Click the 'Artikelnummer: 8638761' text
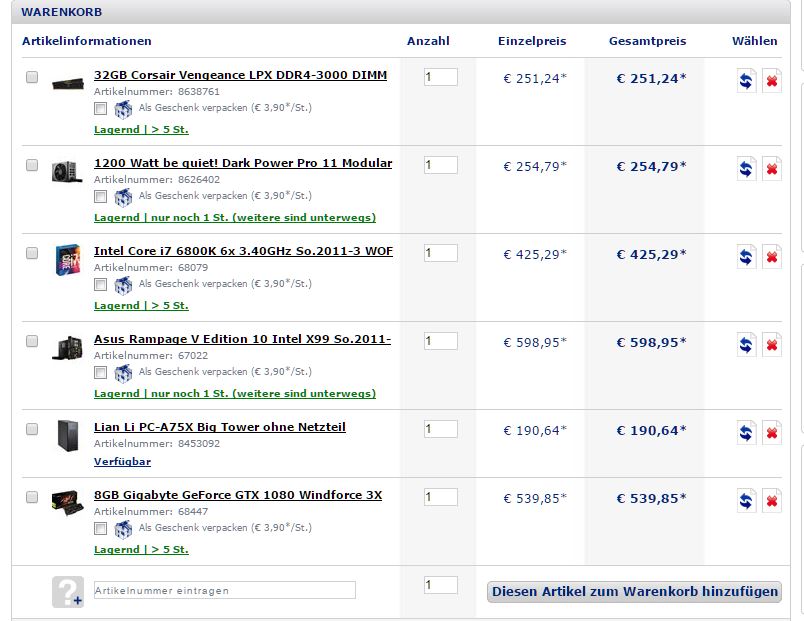Viewport: 804px width, 621px height. [x=157, y=92]
